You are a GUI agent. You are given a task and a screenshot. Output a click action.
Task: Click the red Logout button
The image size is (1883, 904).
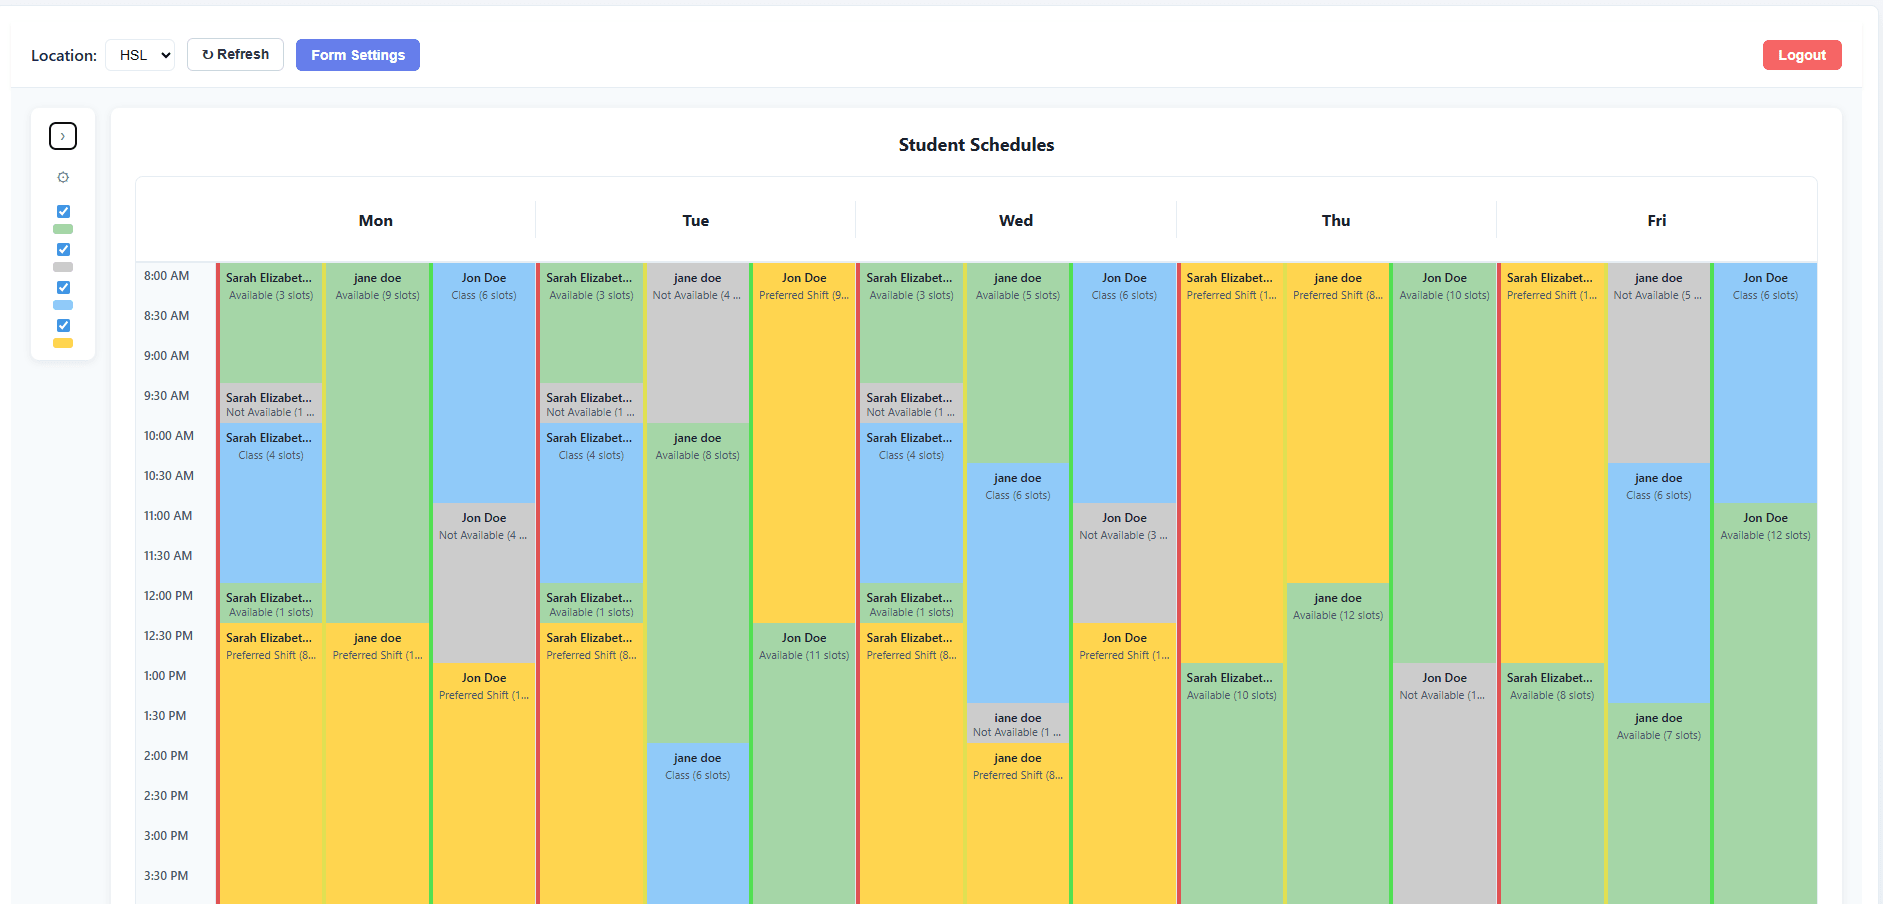(1802, 55)
